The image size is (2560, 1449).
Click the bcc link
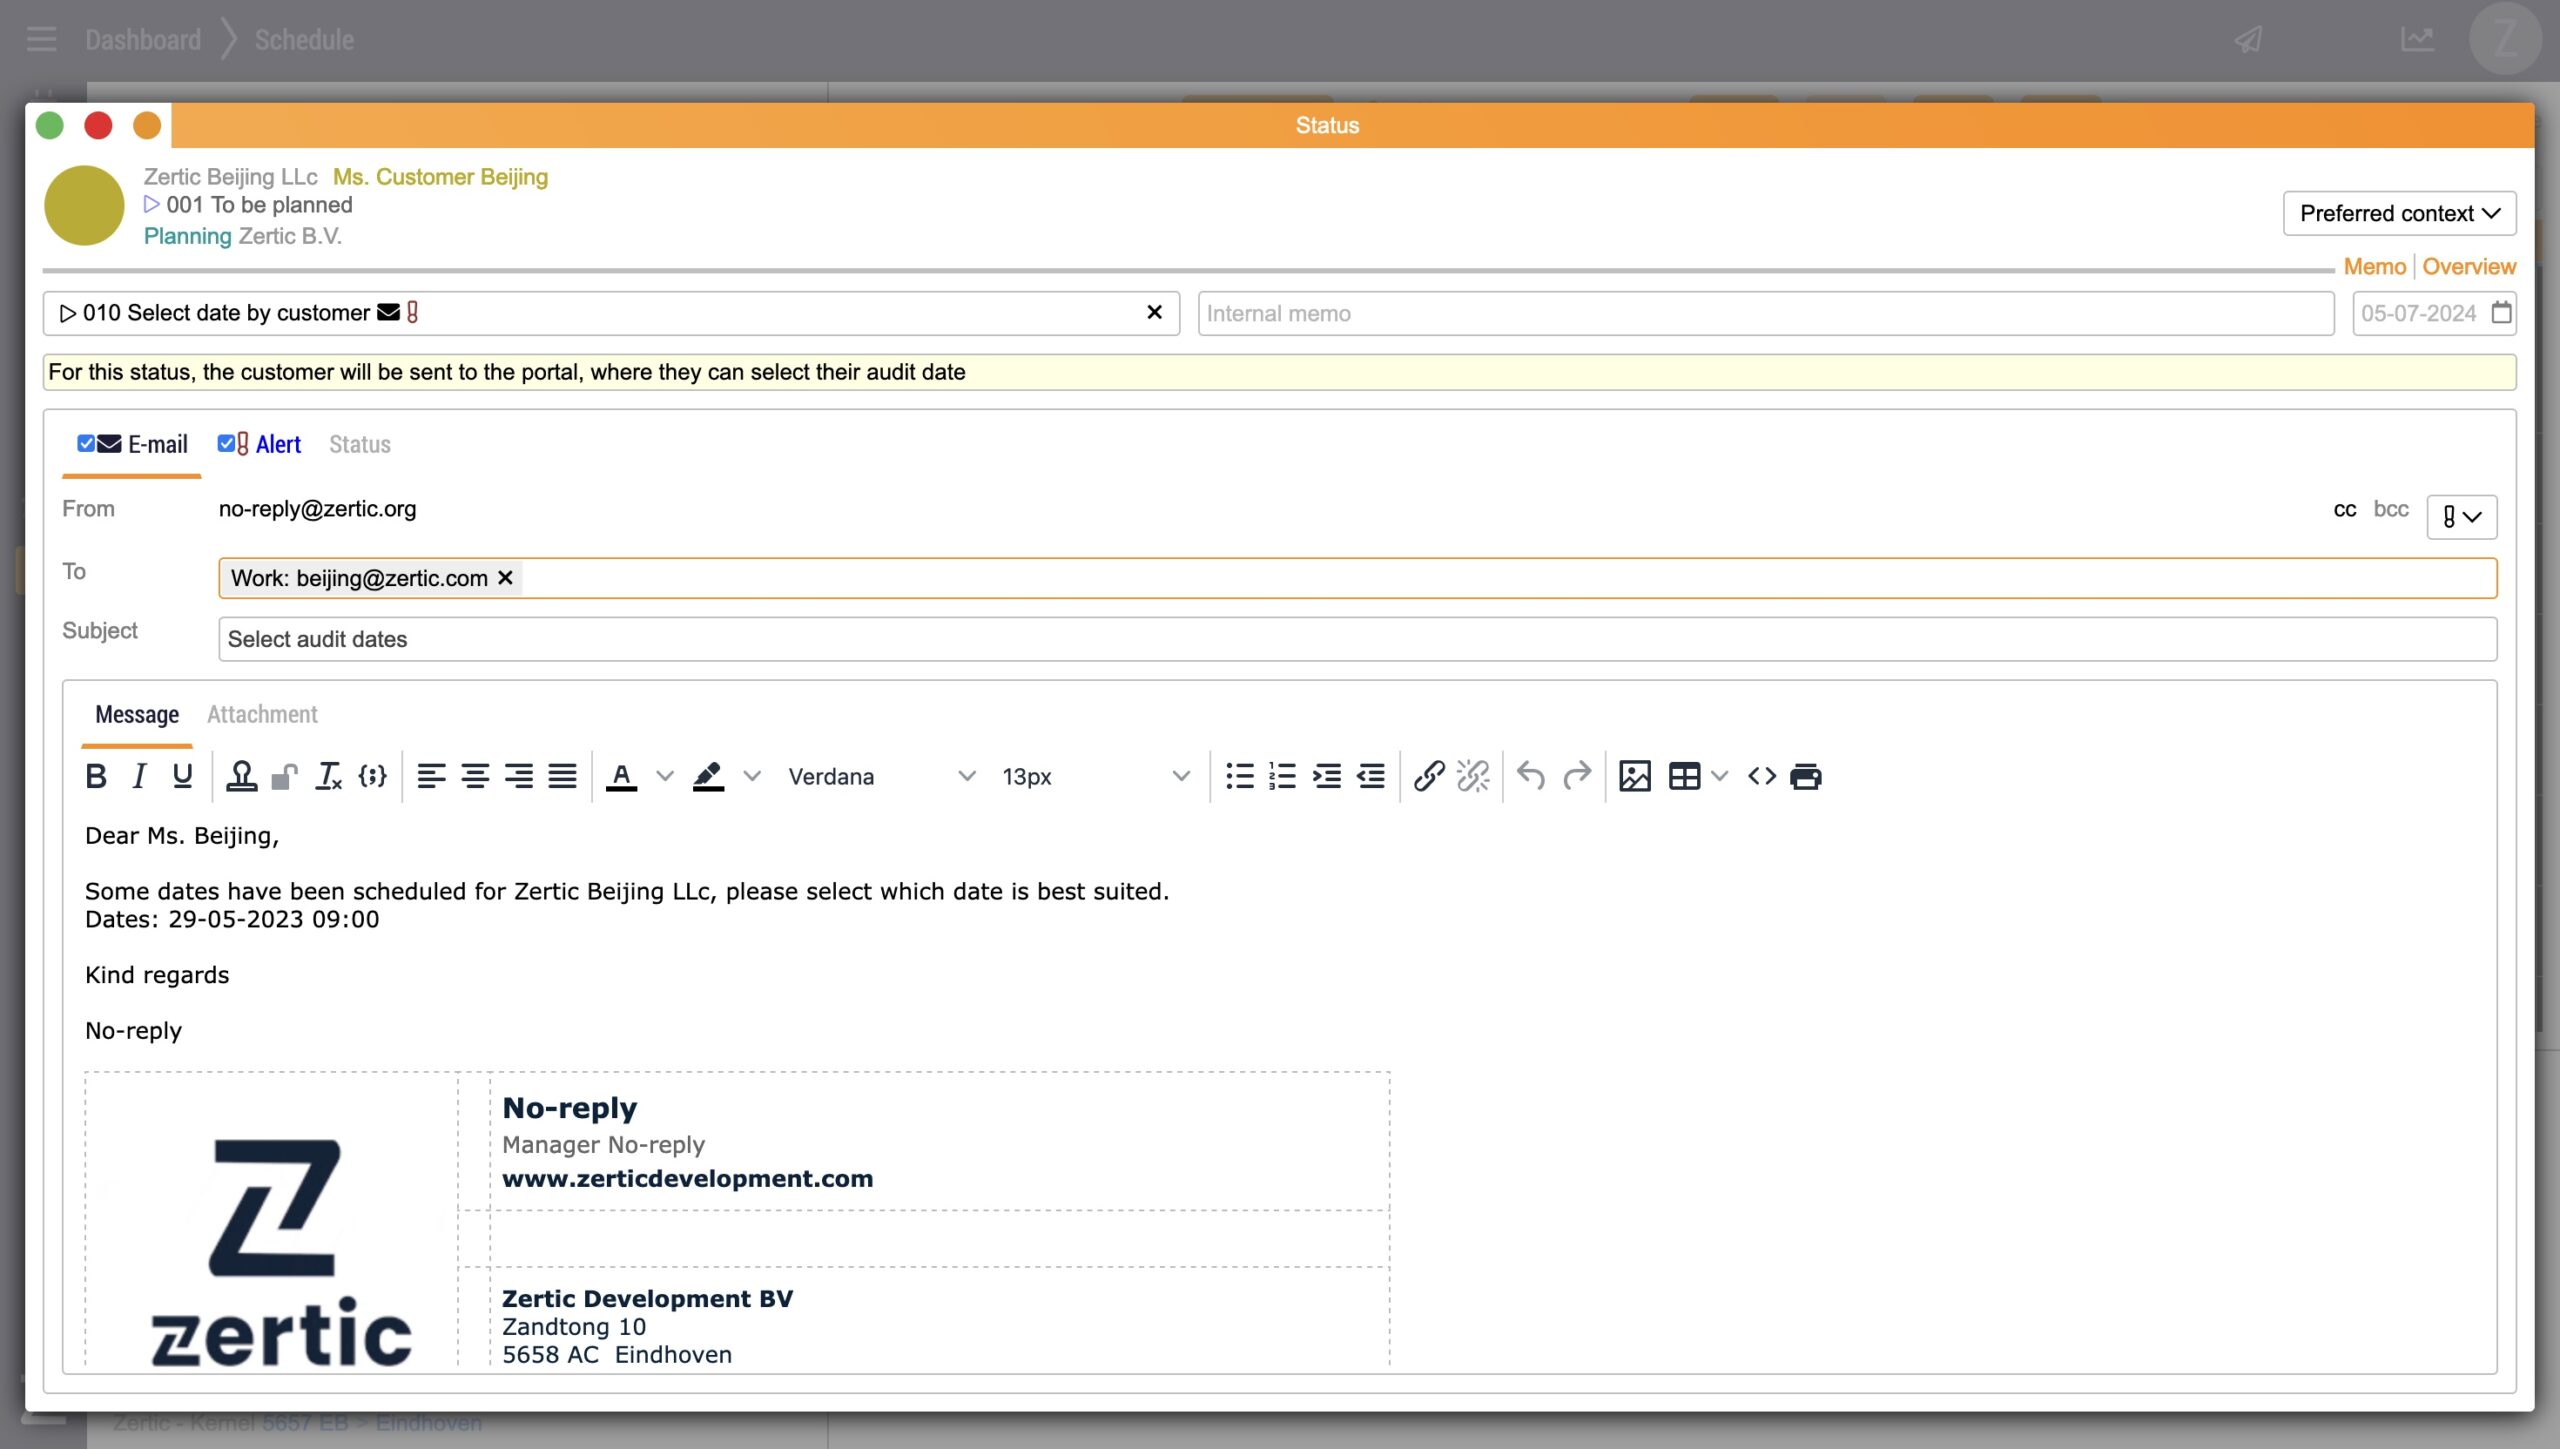(2390, 509)
